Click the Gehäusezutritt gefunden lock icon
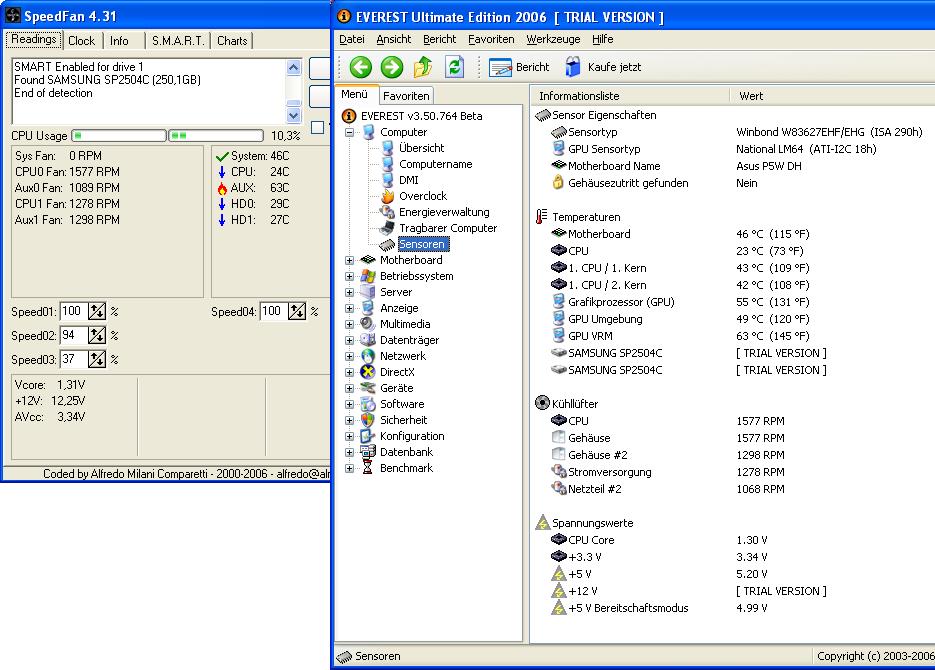 pos(558,183)
